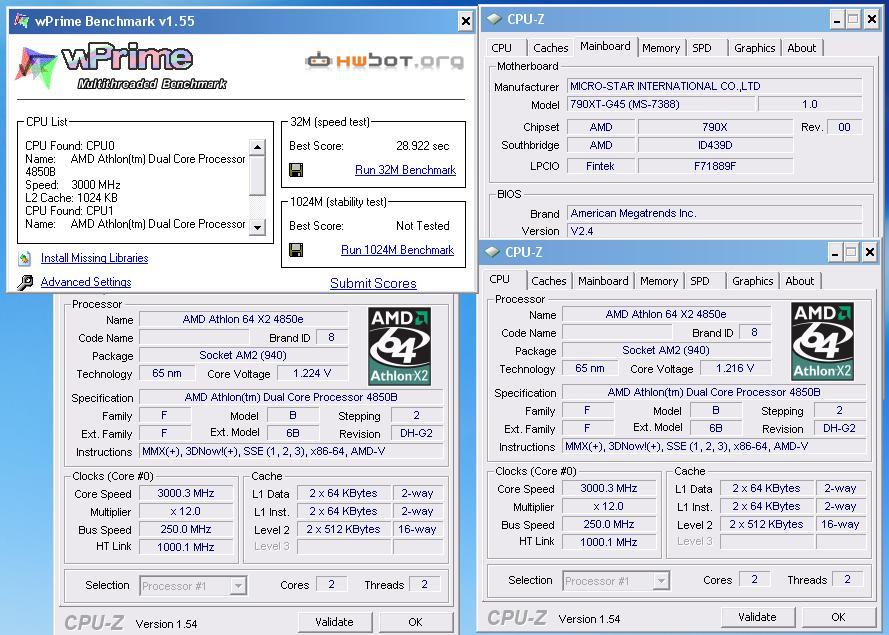Screen dimensions: 889x635
Task: Open Memory tab in bottom-right CPU-Z window
Action: (x=659, y=281)
